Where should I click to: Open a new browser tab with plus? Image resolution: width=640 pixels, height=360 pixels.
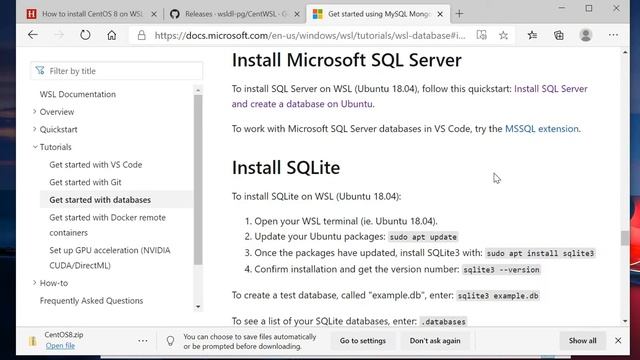click(x=460, y=14)
